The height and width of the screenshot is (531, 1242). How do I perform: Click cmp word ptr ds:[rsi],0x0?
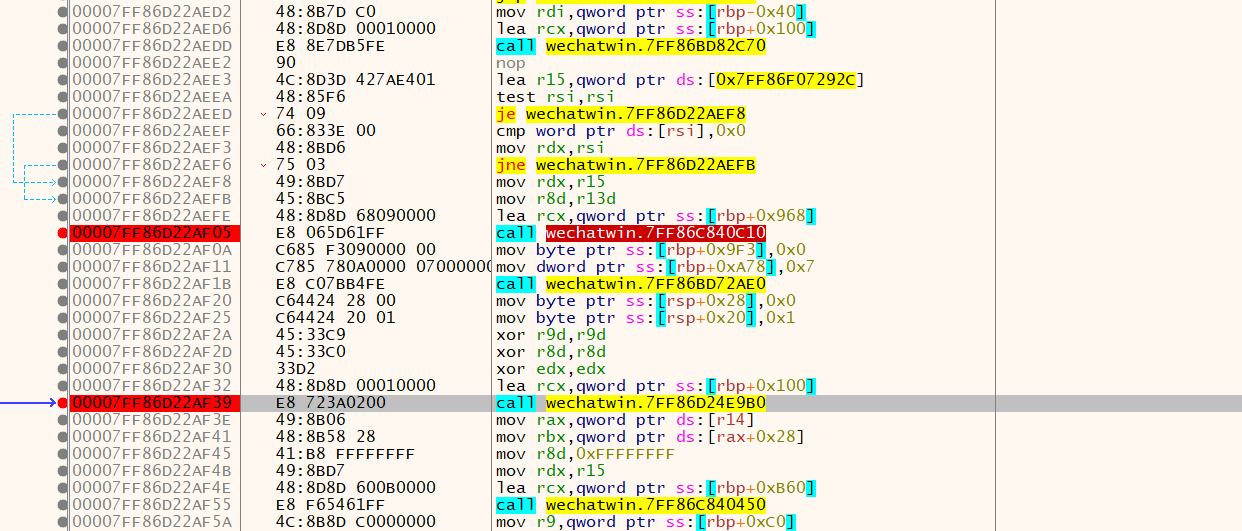pos(635,131)
